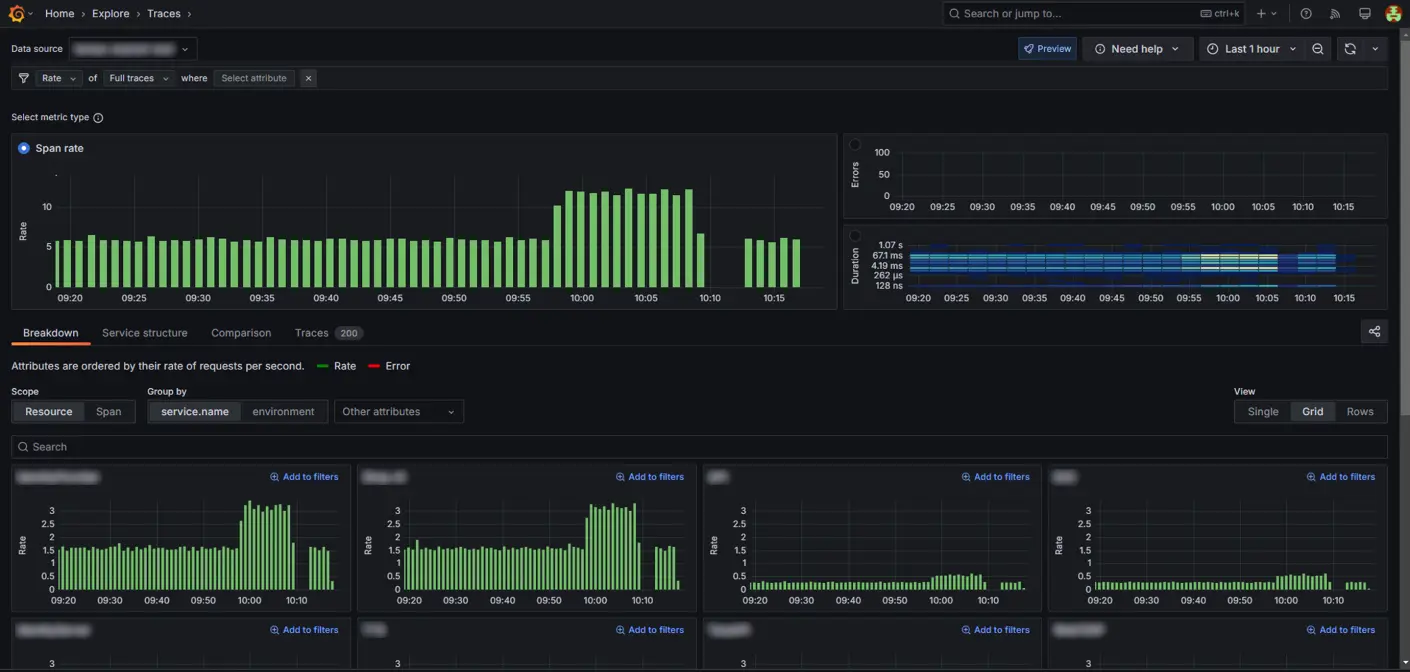This screenshot has height=672, width=1410.
Task: Select the Duration metric radio button
Action: [x=855, y=236]
